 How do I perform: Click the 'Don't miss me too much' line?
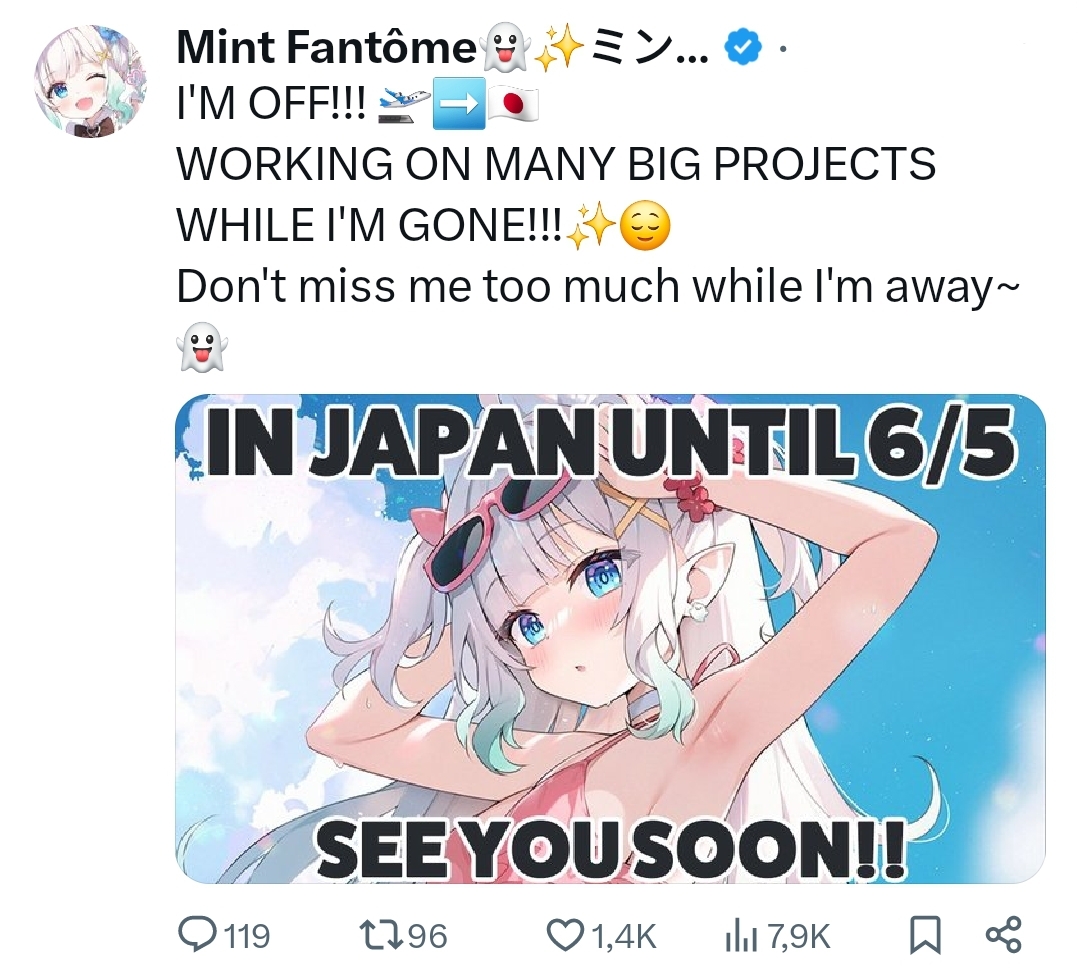click(x=595, y=286)
